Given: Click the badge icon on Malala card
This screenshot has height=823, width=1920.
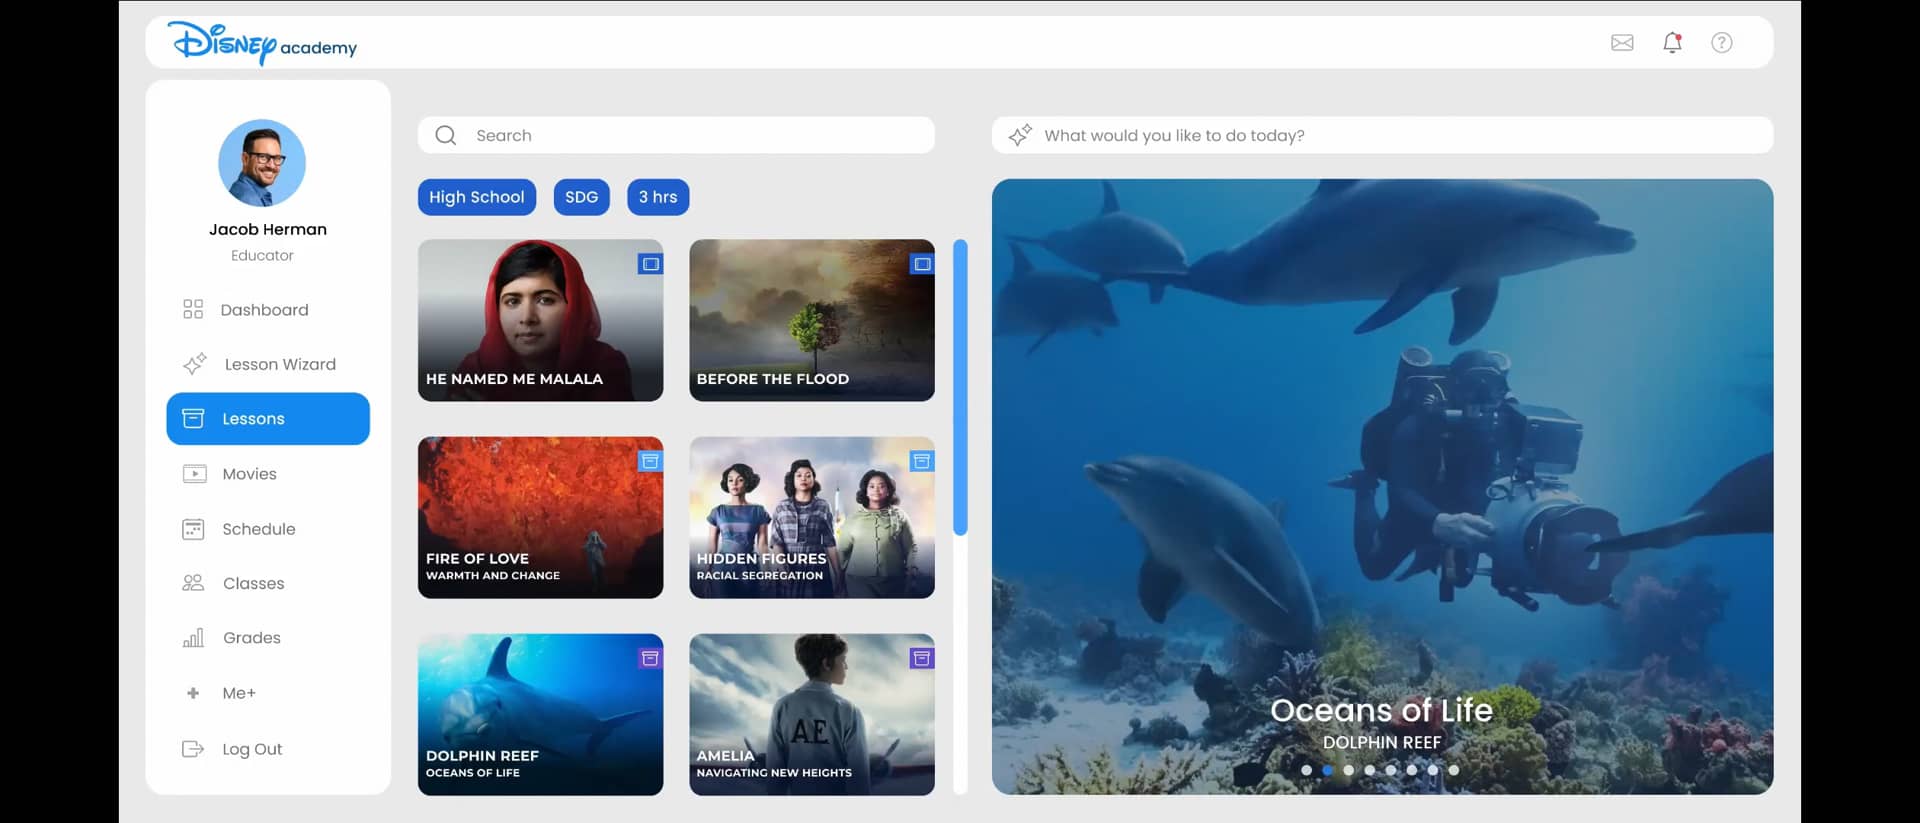Looking at the screenshot, I should (650, 264).
